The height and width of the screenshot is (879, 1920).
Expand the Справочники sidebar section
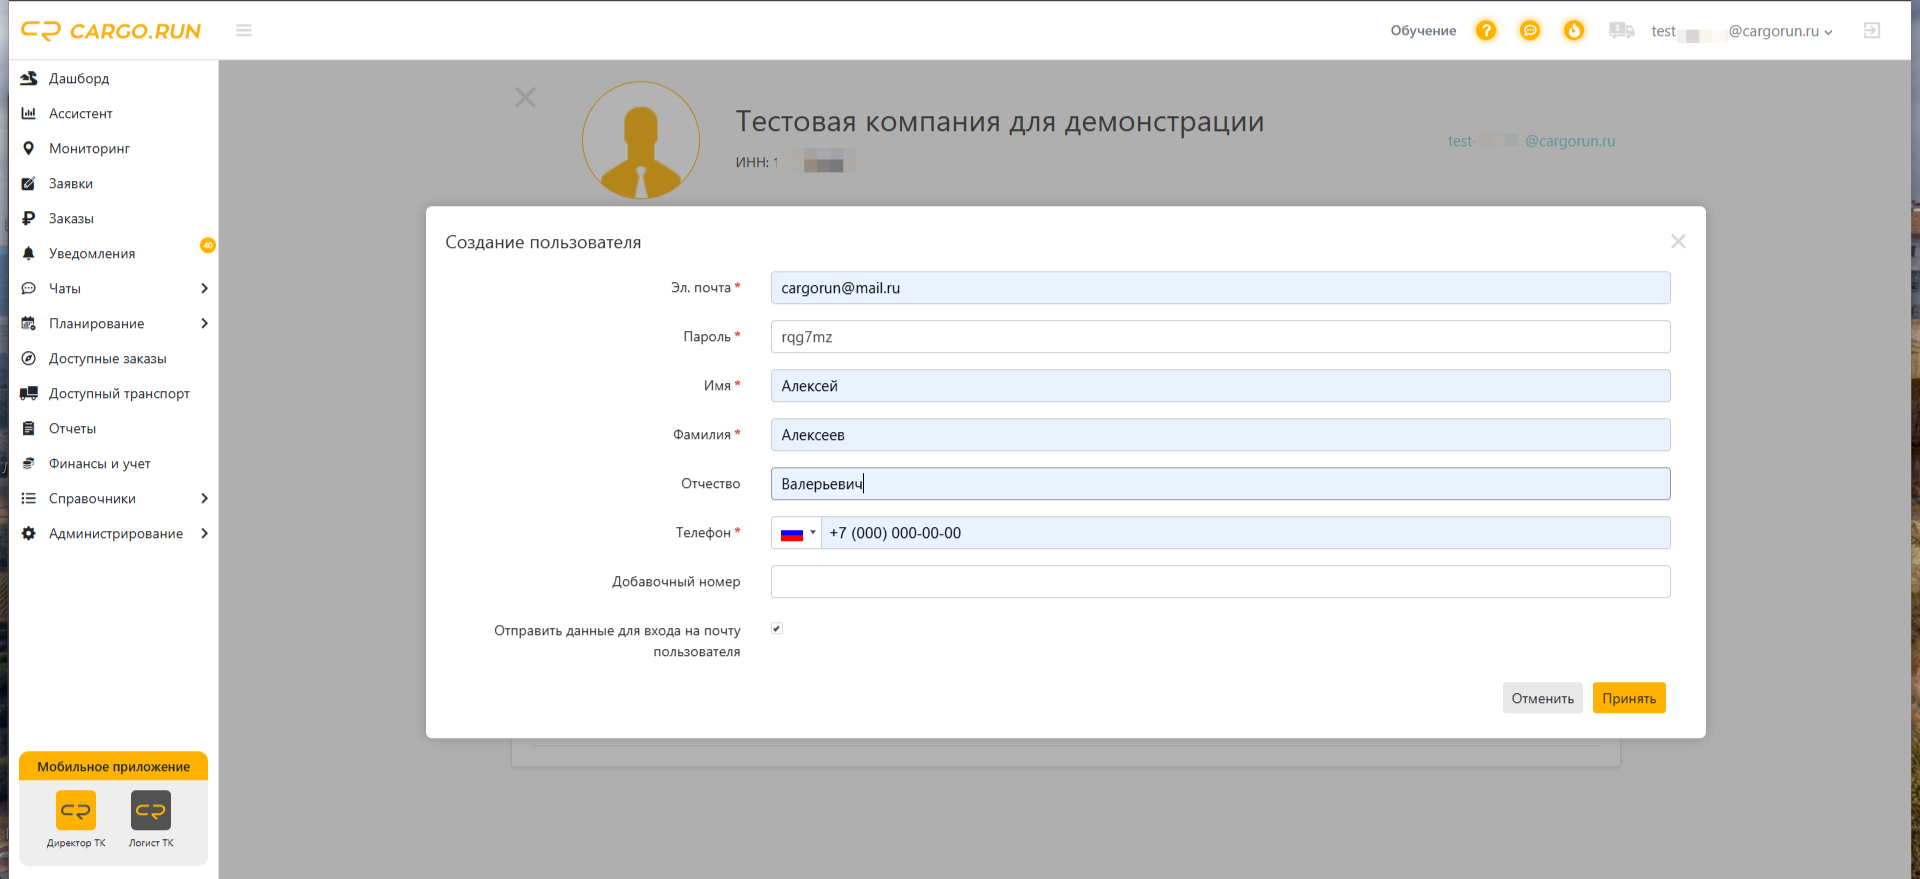point(115,499)
